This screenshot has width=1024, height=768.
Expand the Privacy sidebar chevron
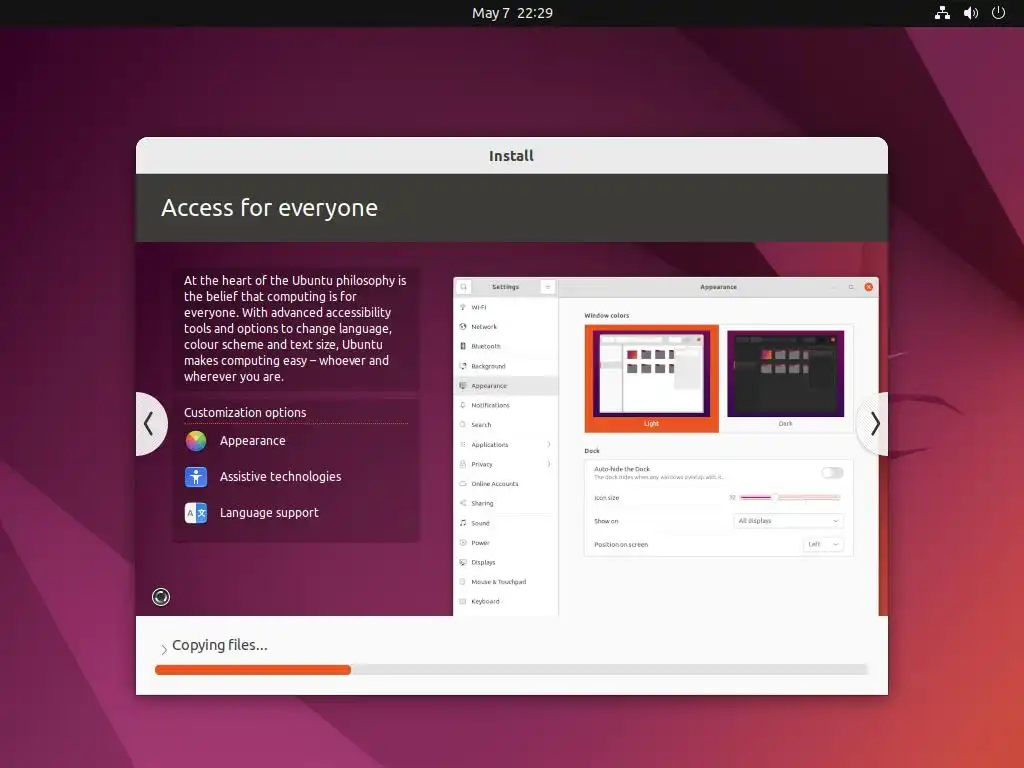point(549,464)
